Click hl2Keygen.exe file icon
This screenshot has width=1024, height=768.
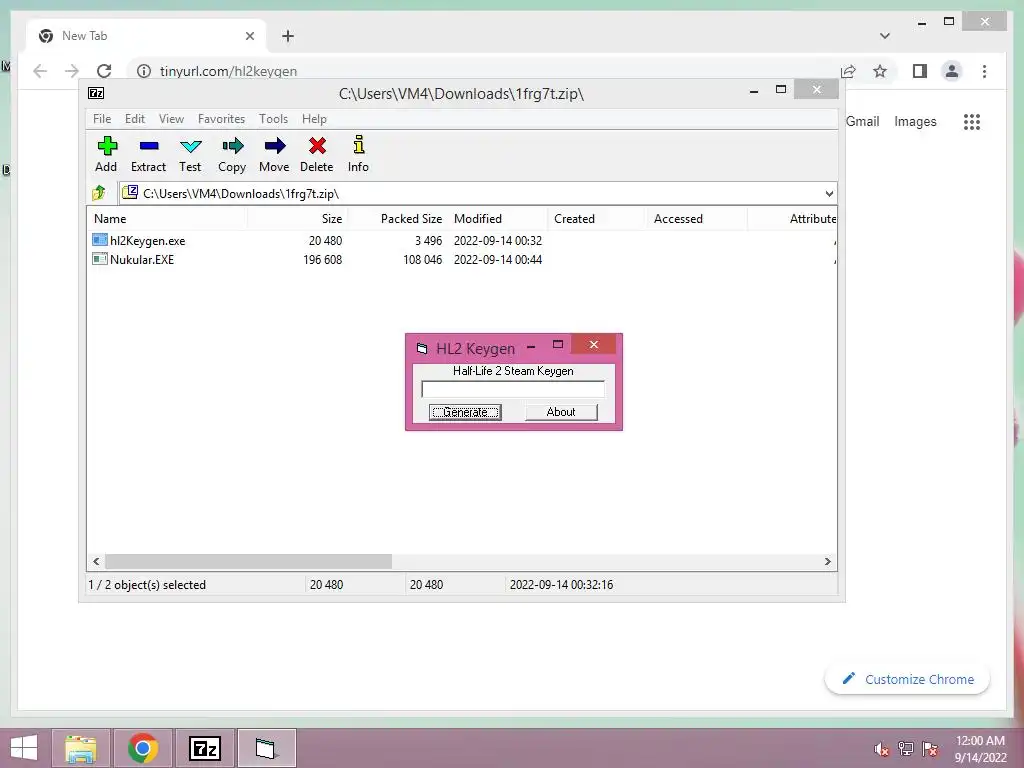[99, 240]
